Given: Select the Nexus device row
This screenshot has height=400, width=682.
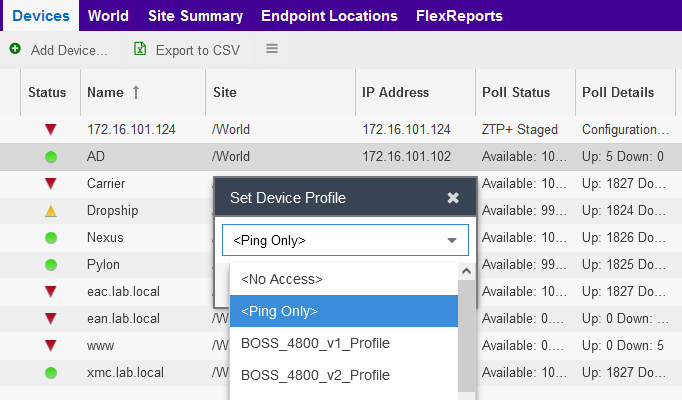Looking at the screenshot, I should coord(105,238).
